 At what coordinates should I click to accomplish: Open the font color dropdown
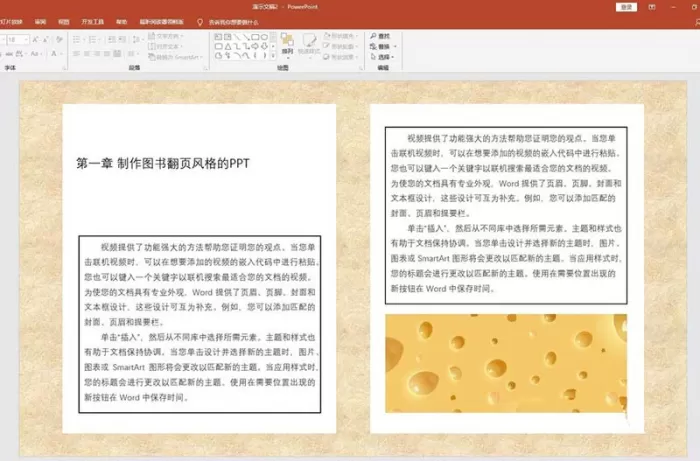(x=61, y=54)
